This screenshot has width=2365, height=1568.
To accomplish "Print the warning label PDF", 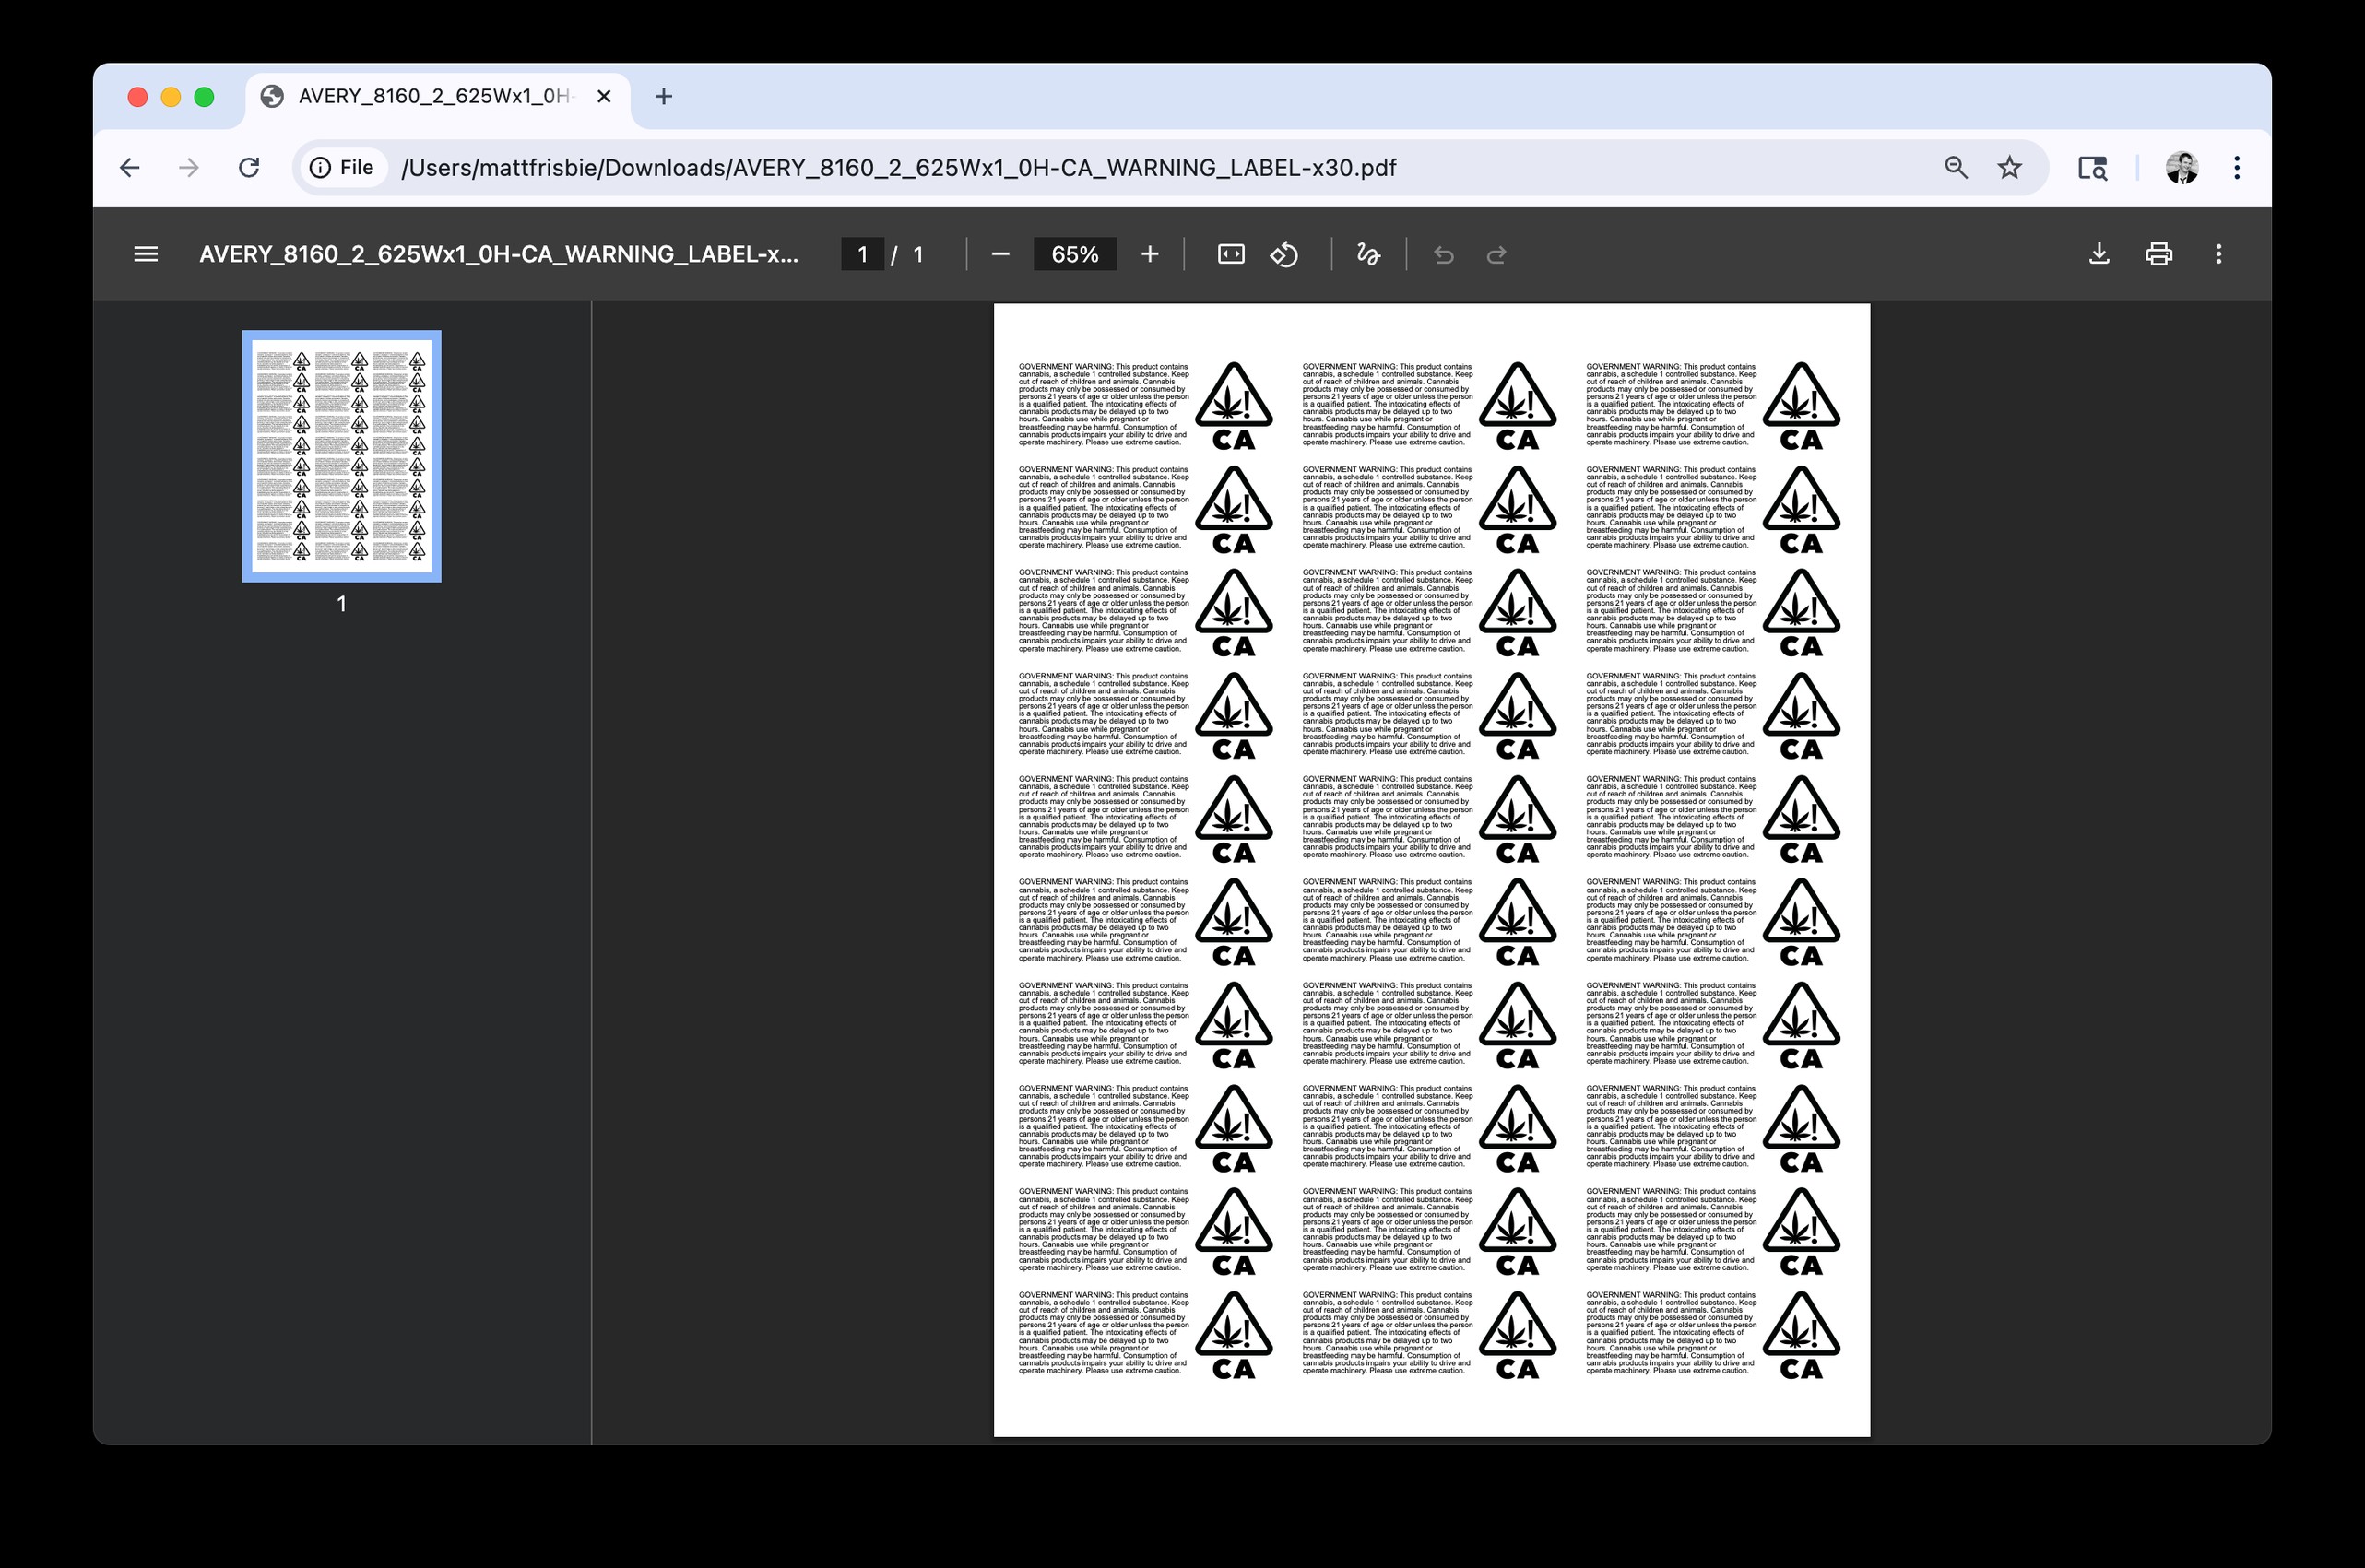I will pyautogui.click(x=2158, y=254).
